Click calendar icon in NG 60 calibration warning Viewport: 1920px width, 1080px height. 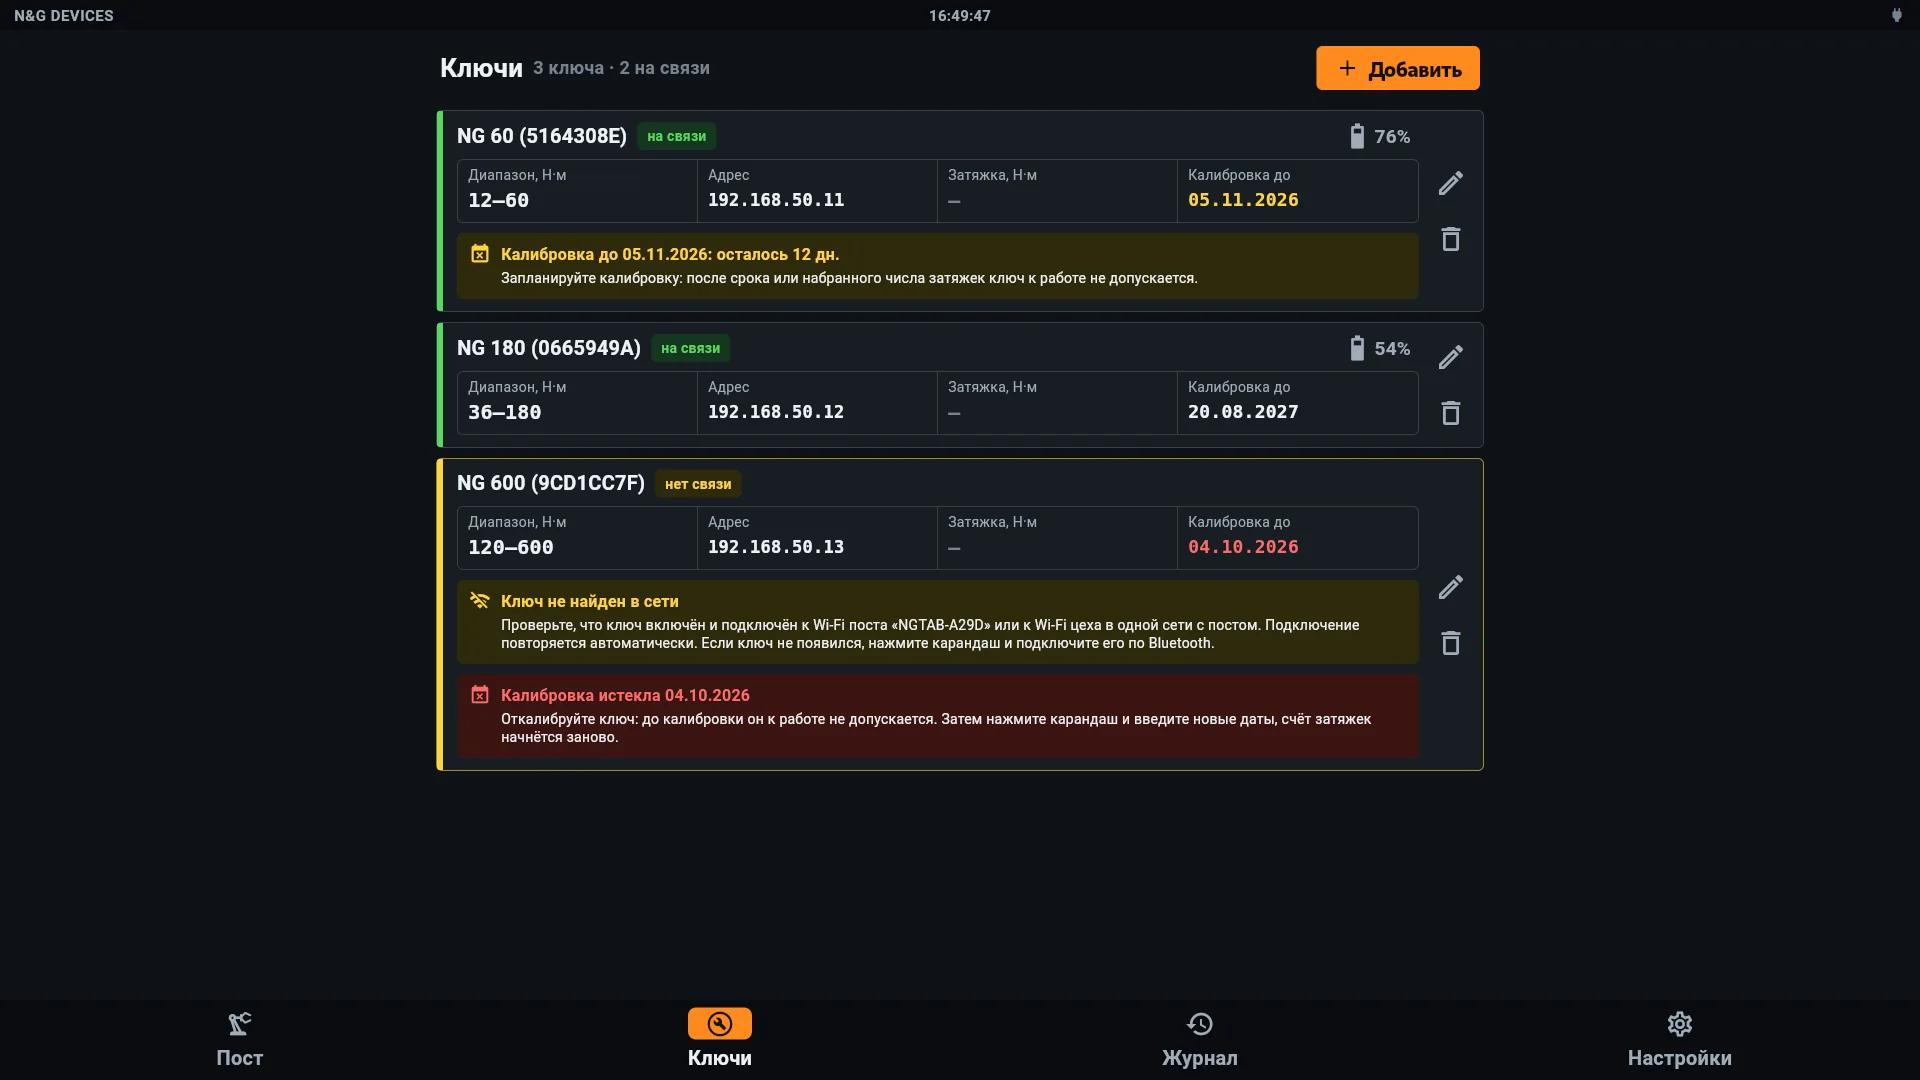pyautogui.click(x=480, y=254)
